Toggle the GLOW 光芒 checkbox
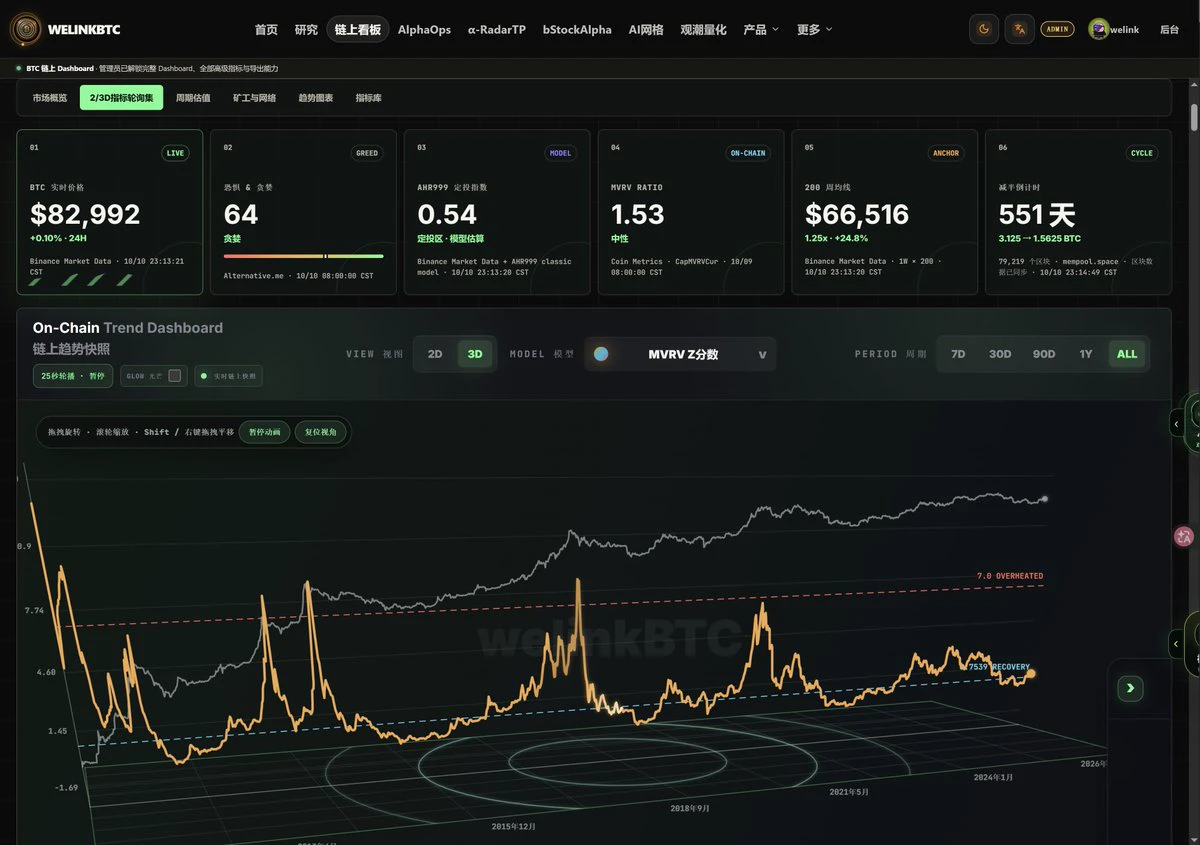 [x=175, y=376]
